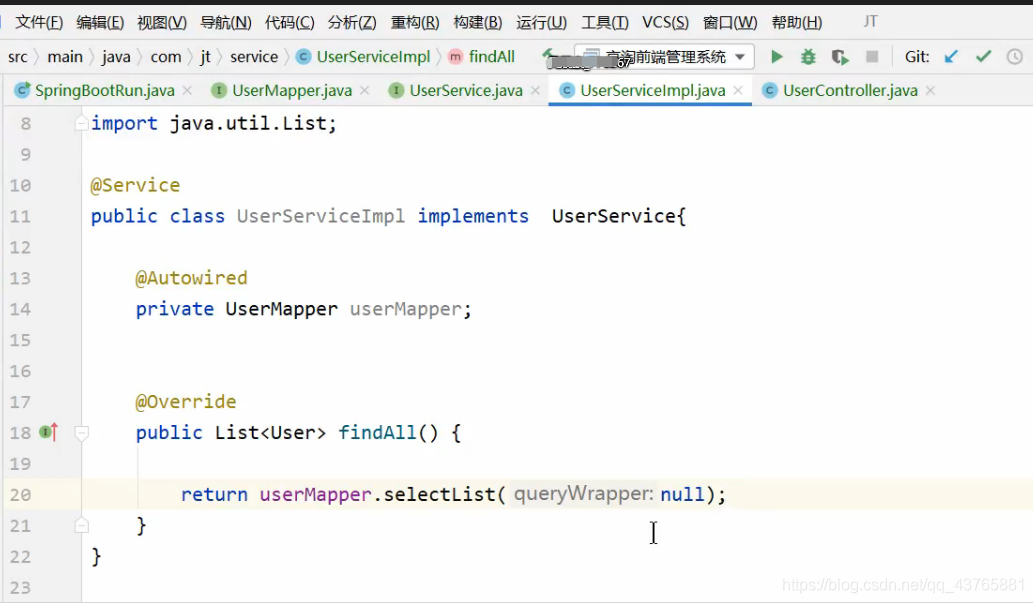Image resolution: width=1033 pixels, height=603 pixels.
Task: Open the 构建(B) menu
Action: (478, 22)
